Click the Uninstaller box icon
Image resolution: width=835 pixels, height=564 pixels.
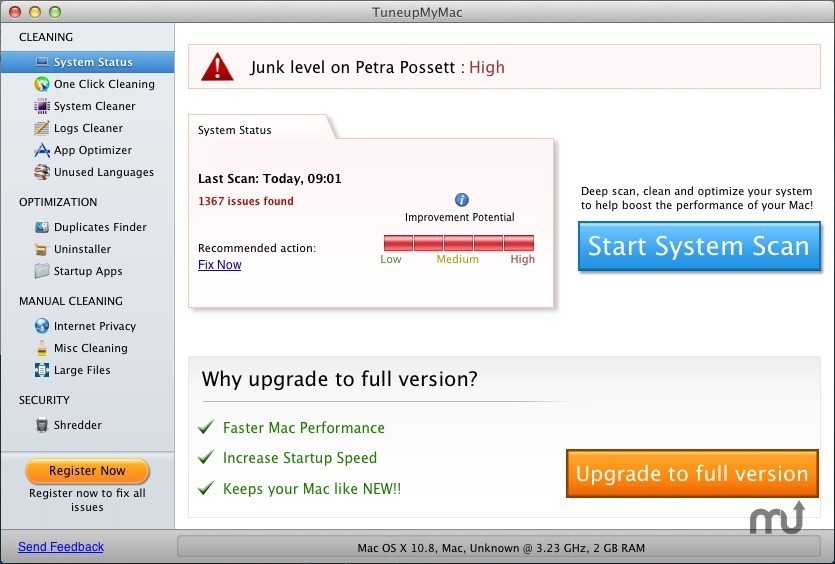tap(42, 249)
